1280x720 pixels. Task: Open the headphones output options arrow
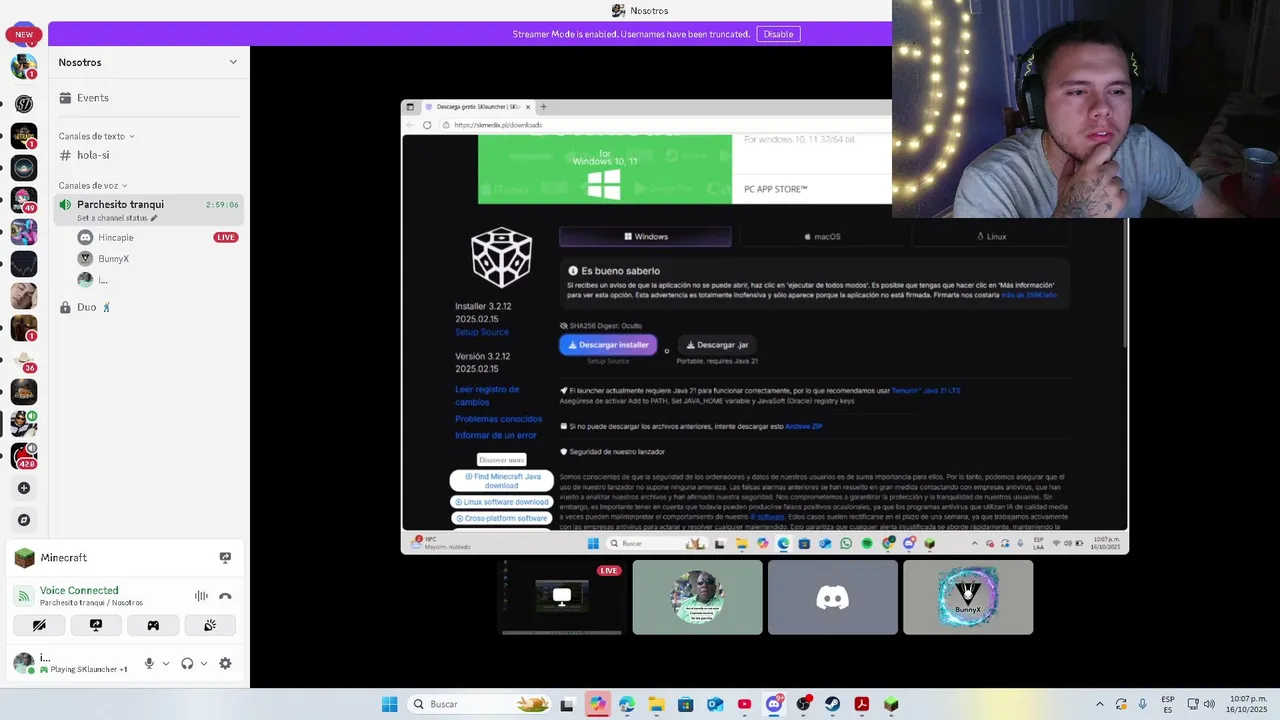(x=204, y=663)
